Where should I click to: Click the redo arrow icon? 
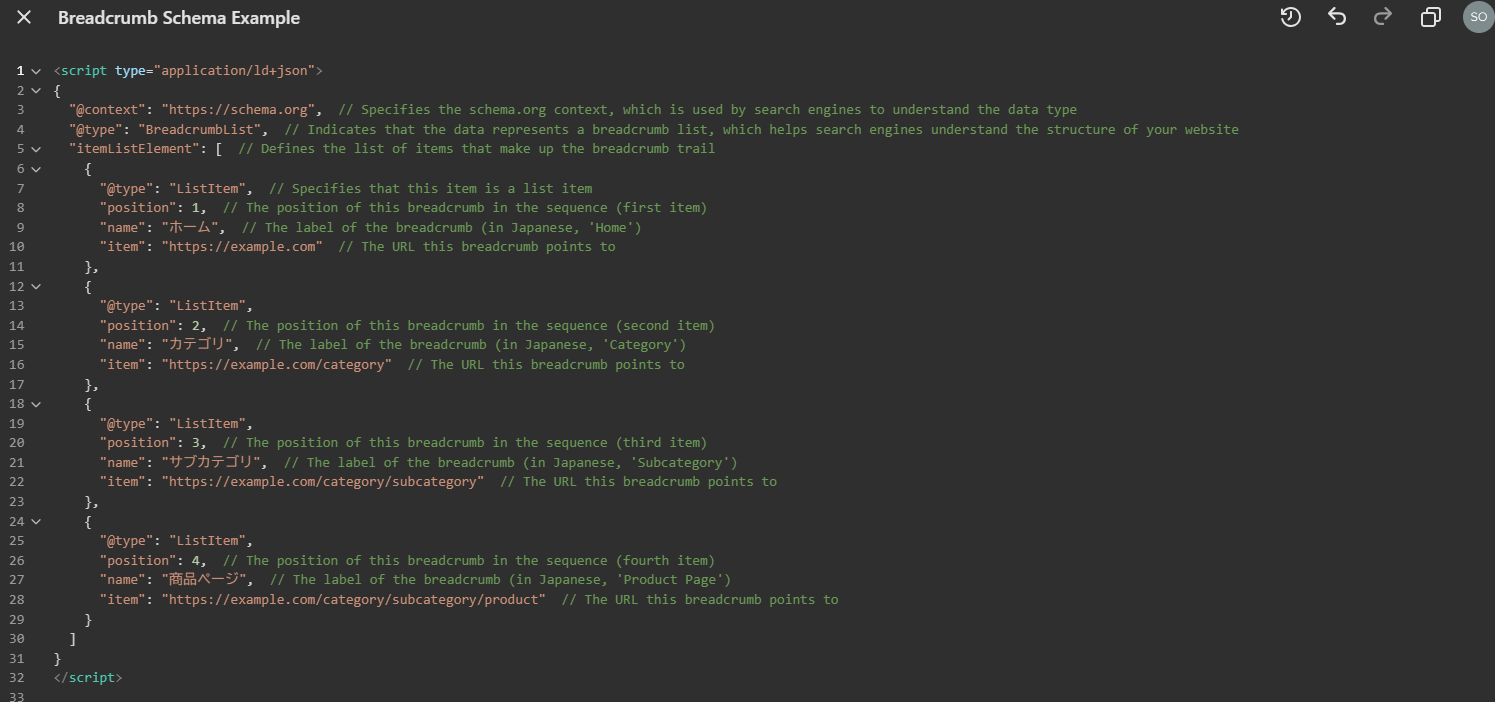(1383, 17)
